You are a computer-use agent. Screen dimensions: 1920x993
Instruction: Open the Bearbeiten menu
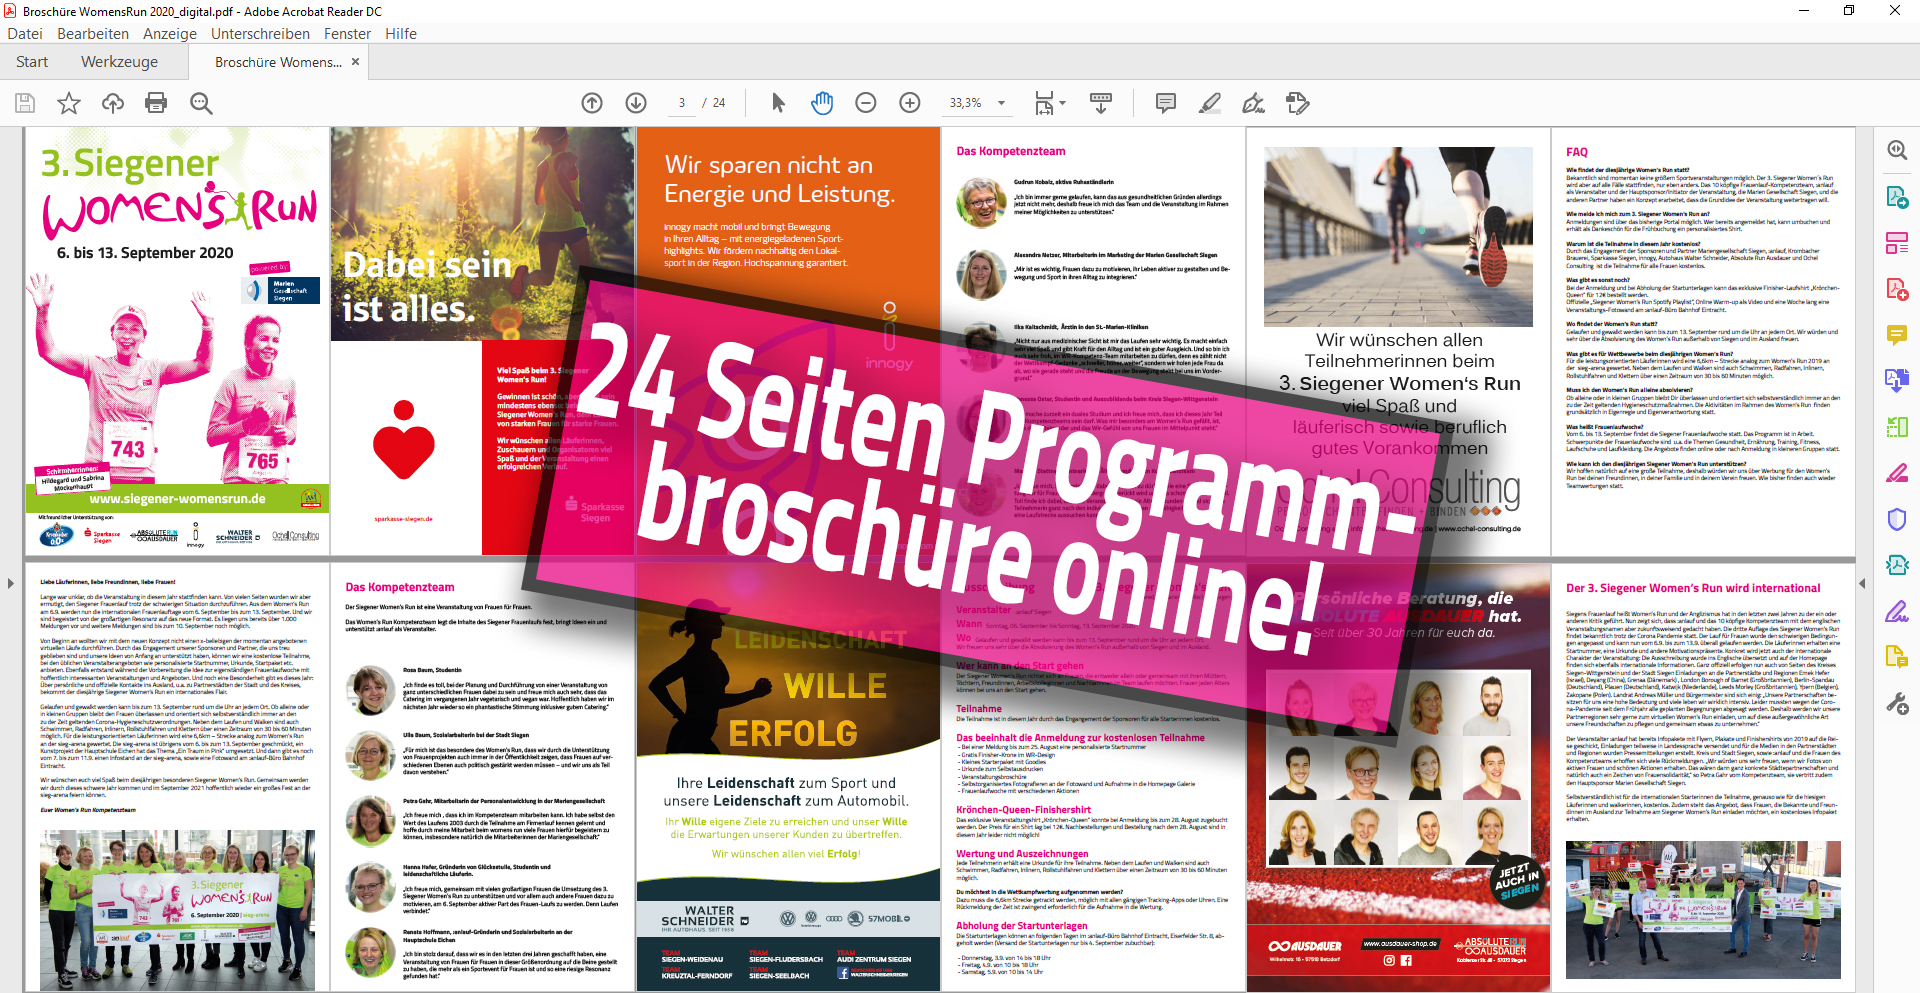click(x=93, y=33)
